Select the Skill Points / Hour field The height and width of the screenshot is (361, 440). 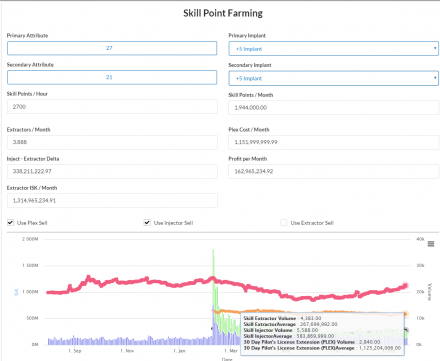[112, 107]
